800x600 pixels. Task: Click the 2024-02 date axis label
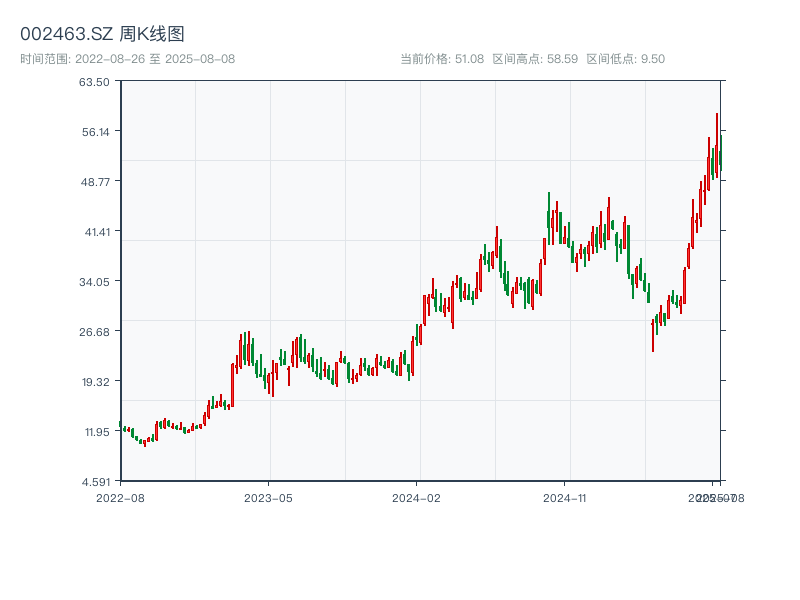click(417, 497)
